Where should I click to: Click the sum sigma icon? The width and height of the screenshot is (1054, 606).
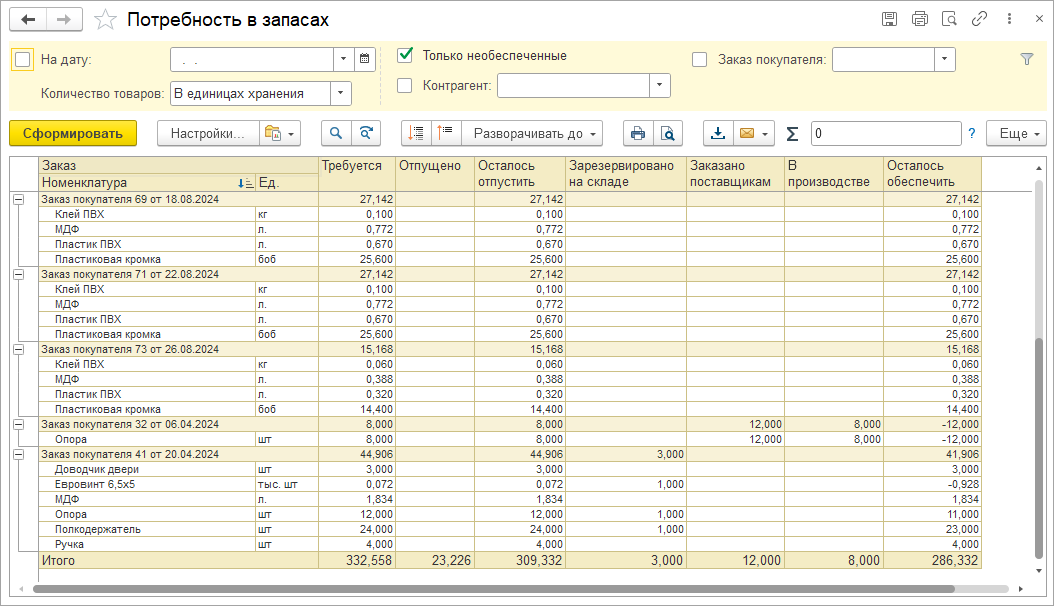click(x=792, y=133)
